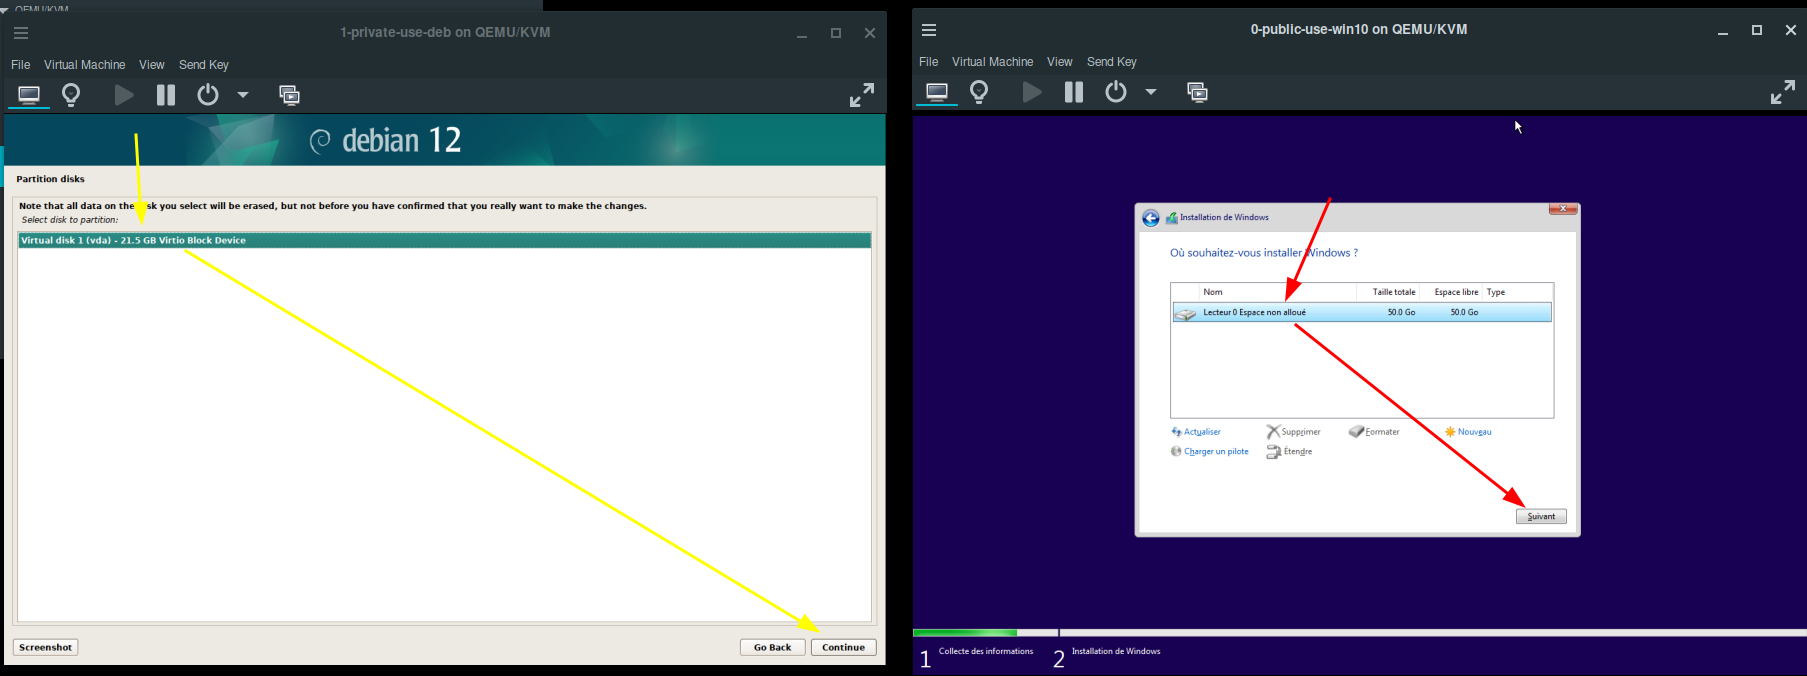Open hamburger menu of debian window
The height and width of the screenshot is (676, 1807).
pyautogui.click(x=21, y=33)
